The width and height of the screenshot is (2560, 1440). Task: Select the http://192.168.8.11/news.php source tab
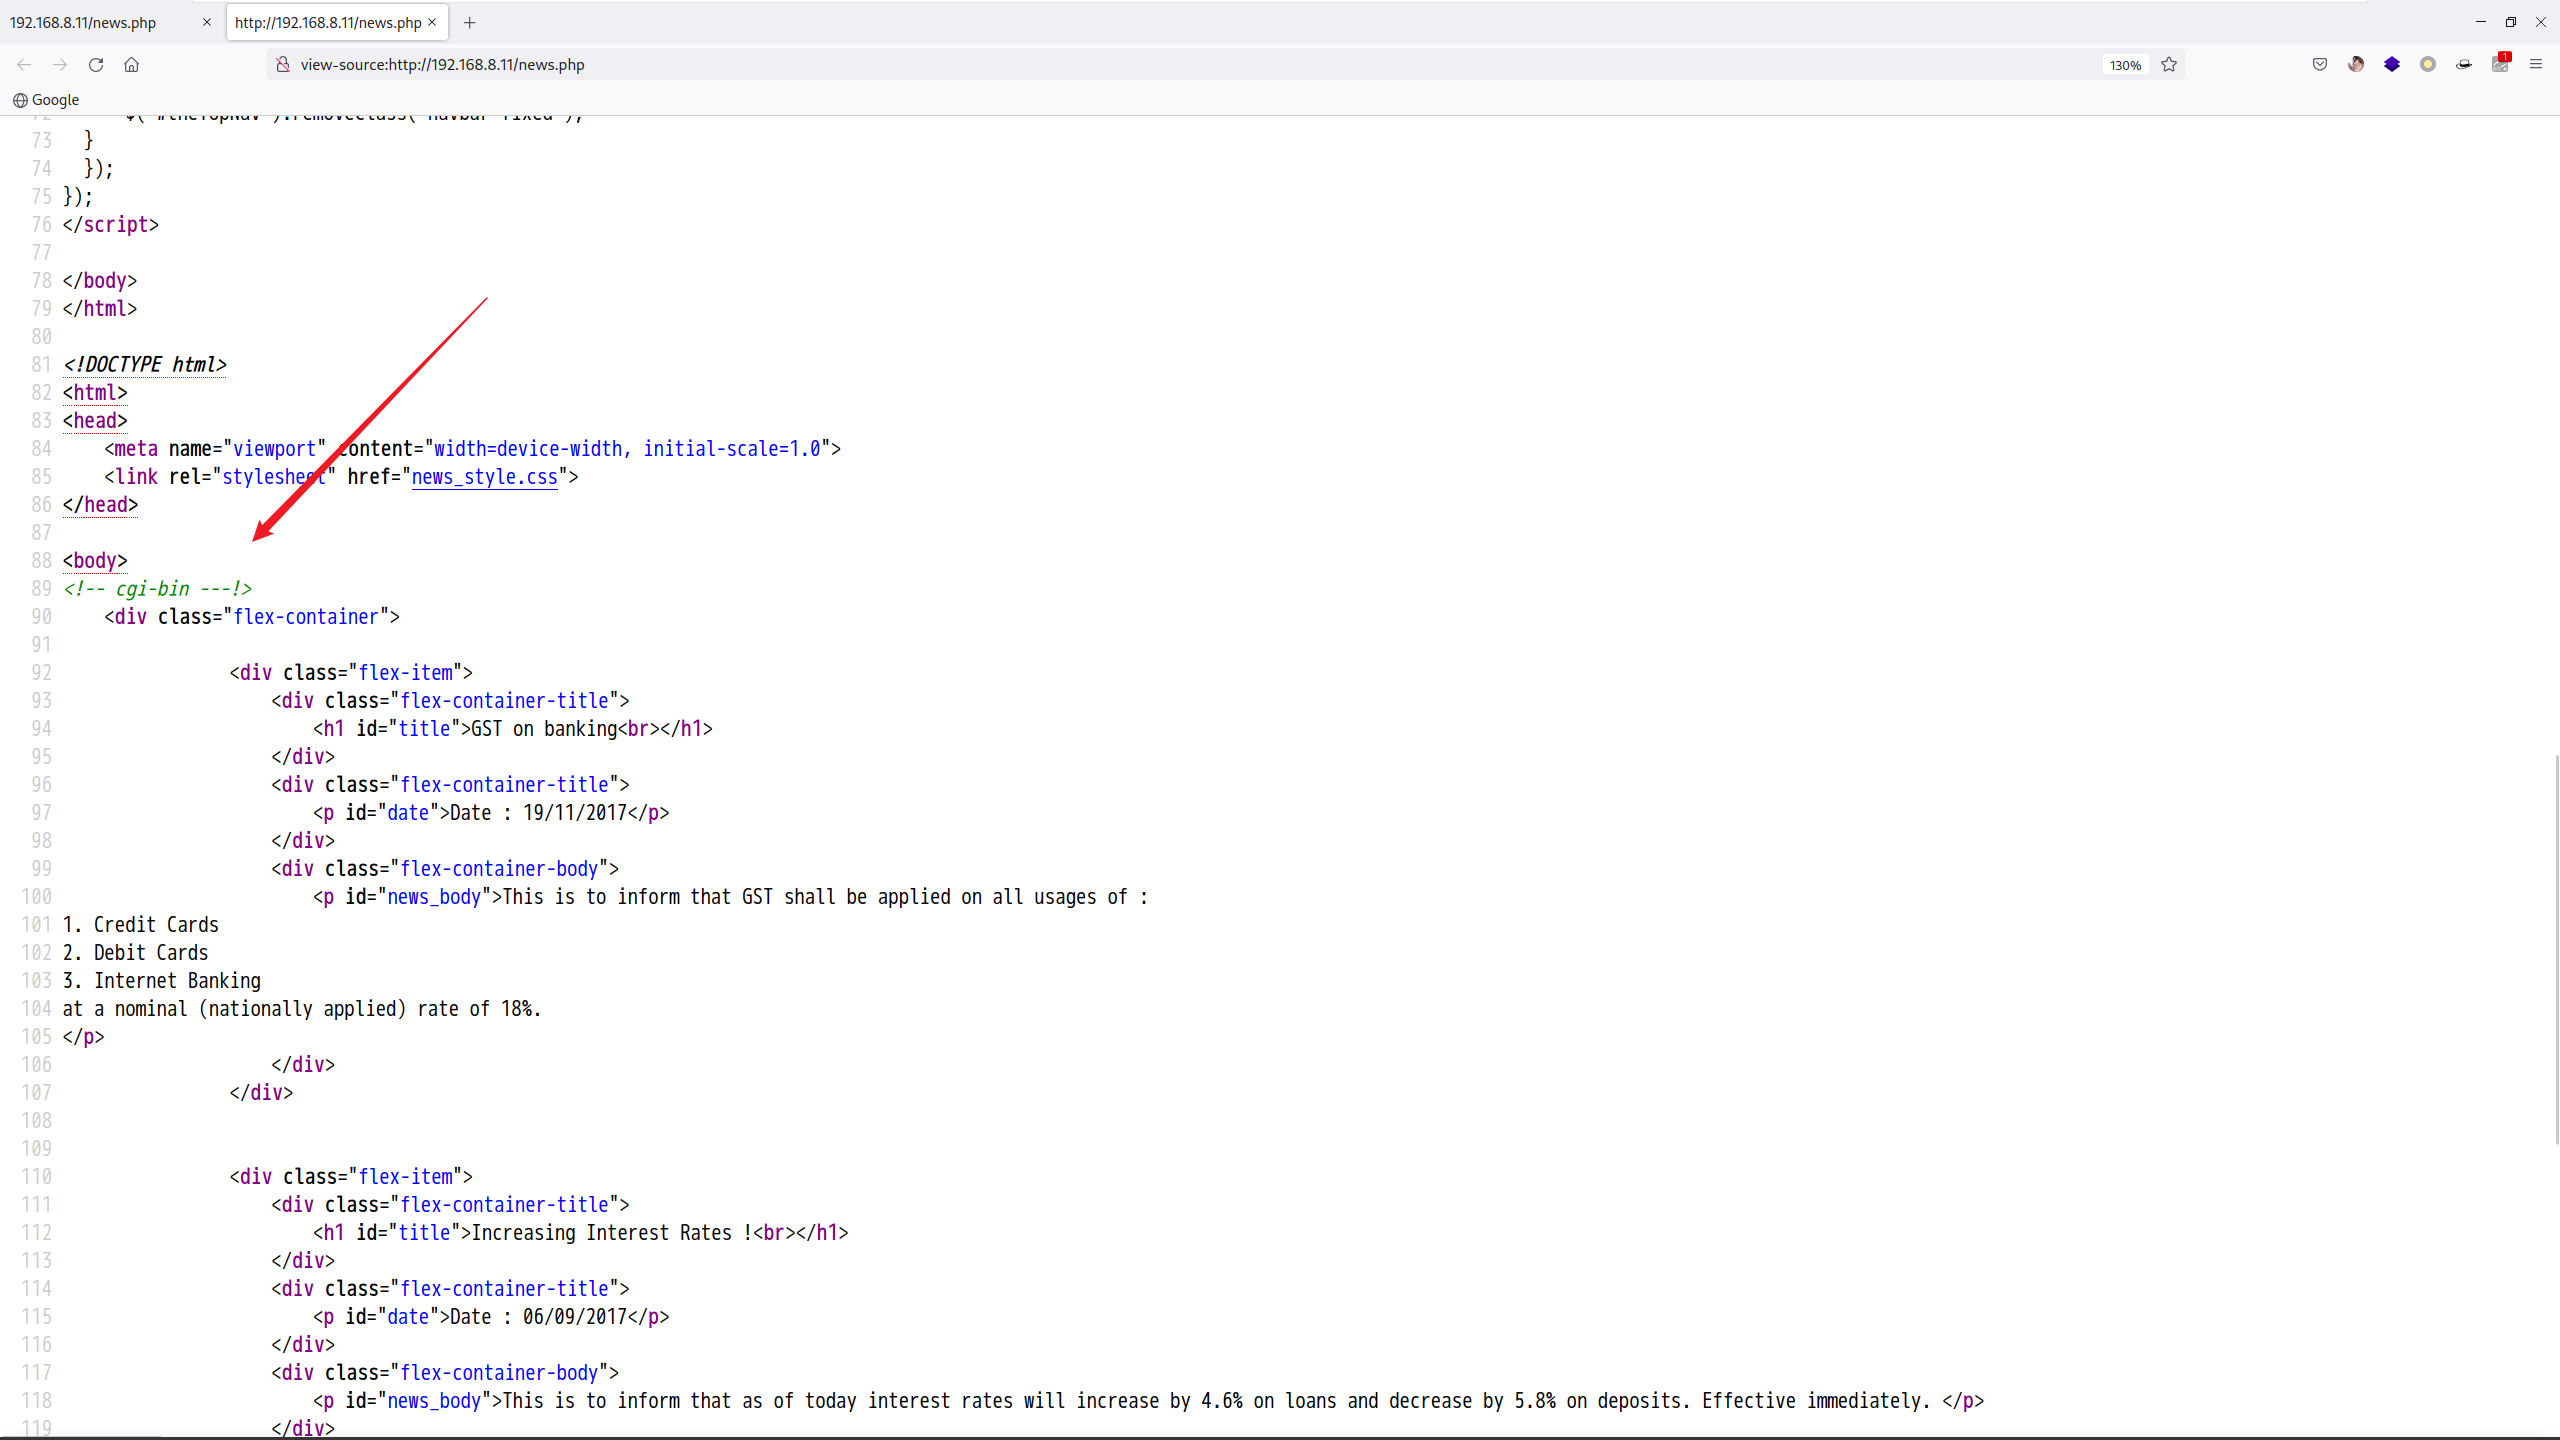click(x=328, y=22)
